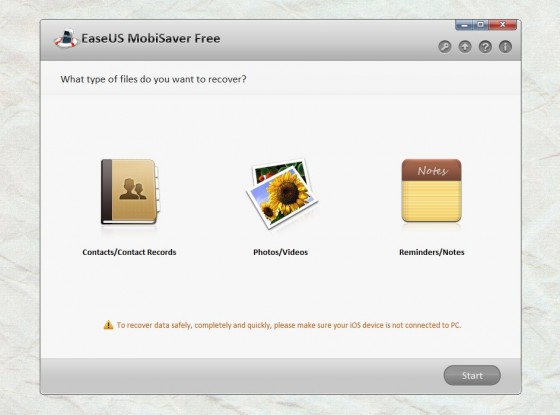Click the 'Photos/Videos' label
The height and width of the screenshot is (415, 560).
tap(280, 252)
